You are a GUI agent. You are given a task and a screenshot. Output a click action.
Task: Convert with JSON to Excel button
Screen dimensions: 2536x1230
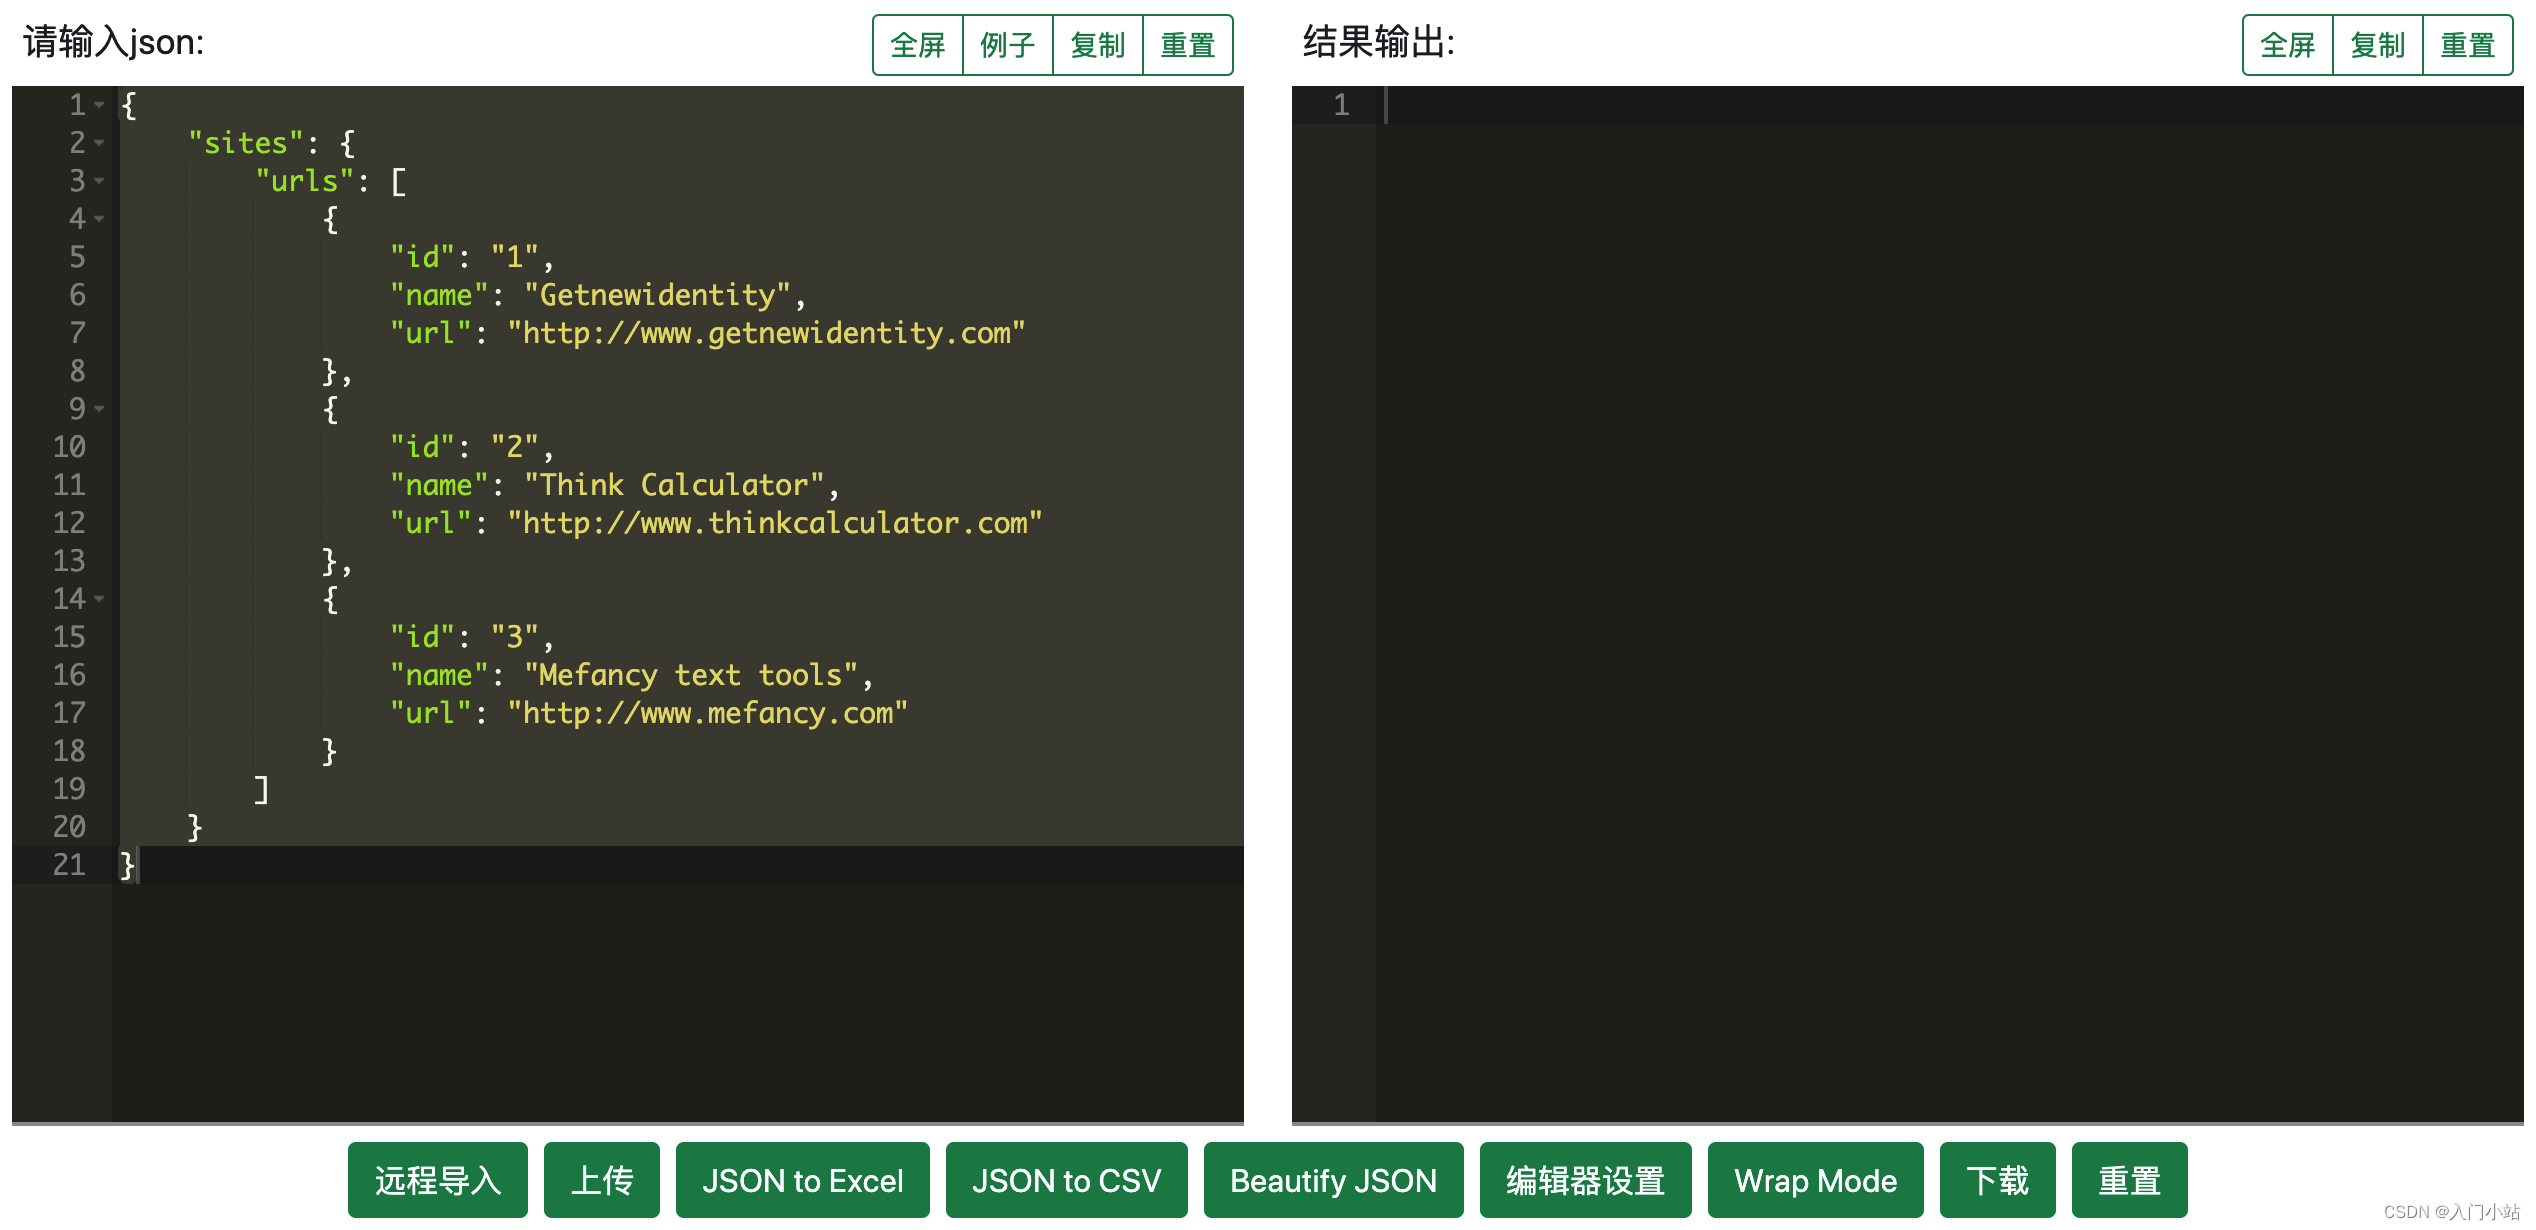click(x=802, y=1180)
